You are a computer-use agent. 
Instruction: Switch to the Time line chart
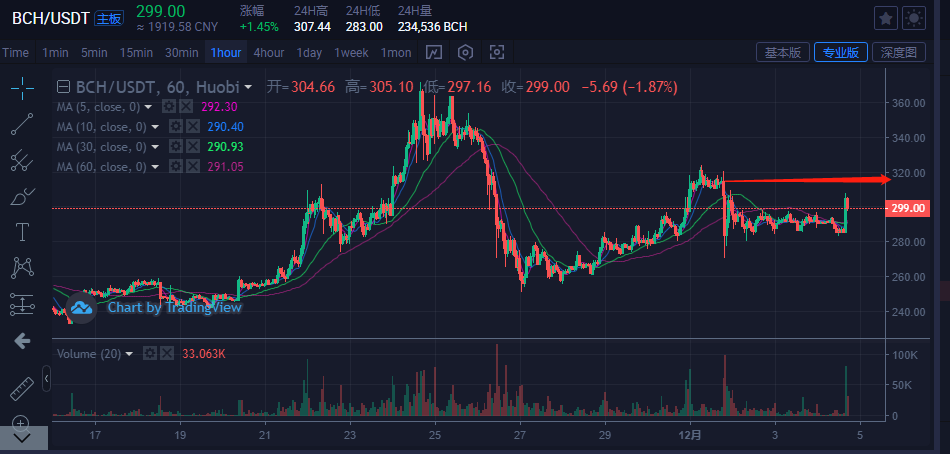click(x=16, y=53)
